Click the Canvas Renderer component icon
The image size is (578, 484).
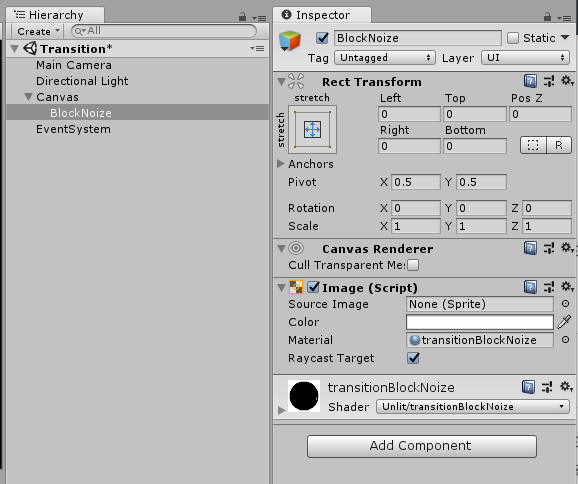coord(296,248)
